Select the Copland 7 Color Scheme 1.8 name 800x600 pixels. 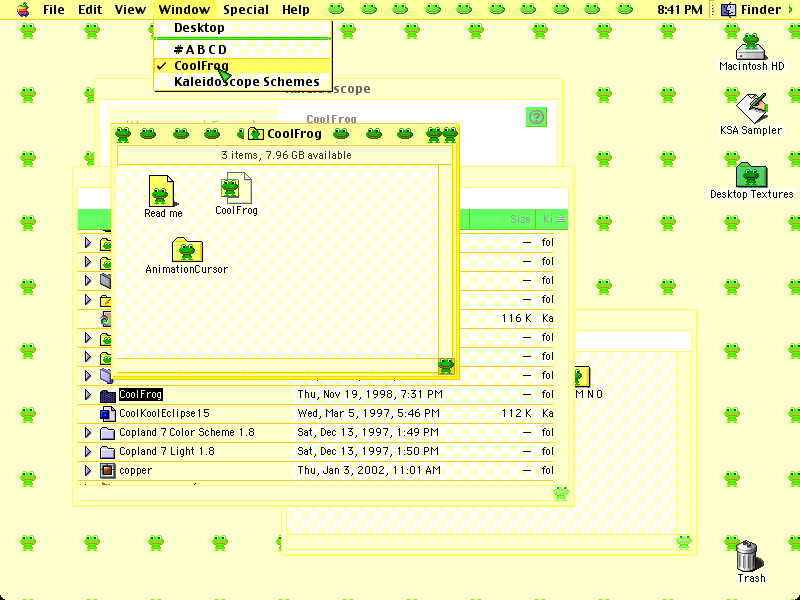(x=187, y=432)
